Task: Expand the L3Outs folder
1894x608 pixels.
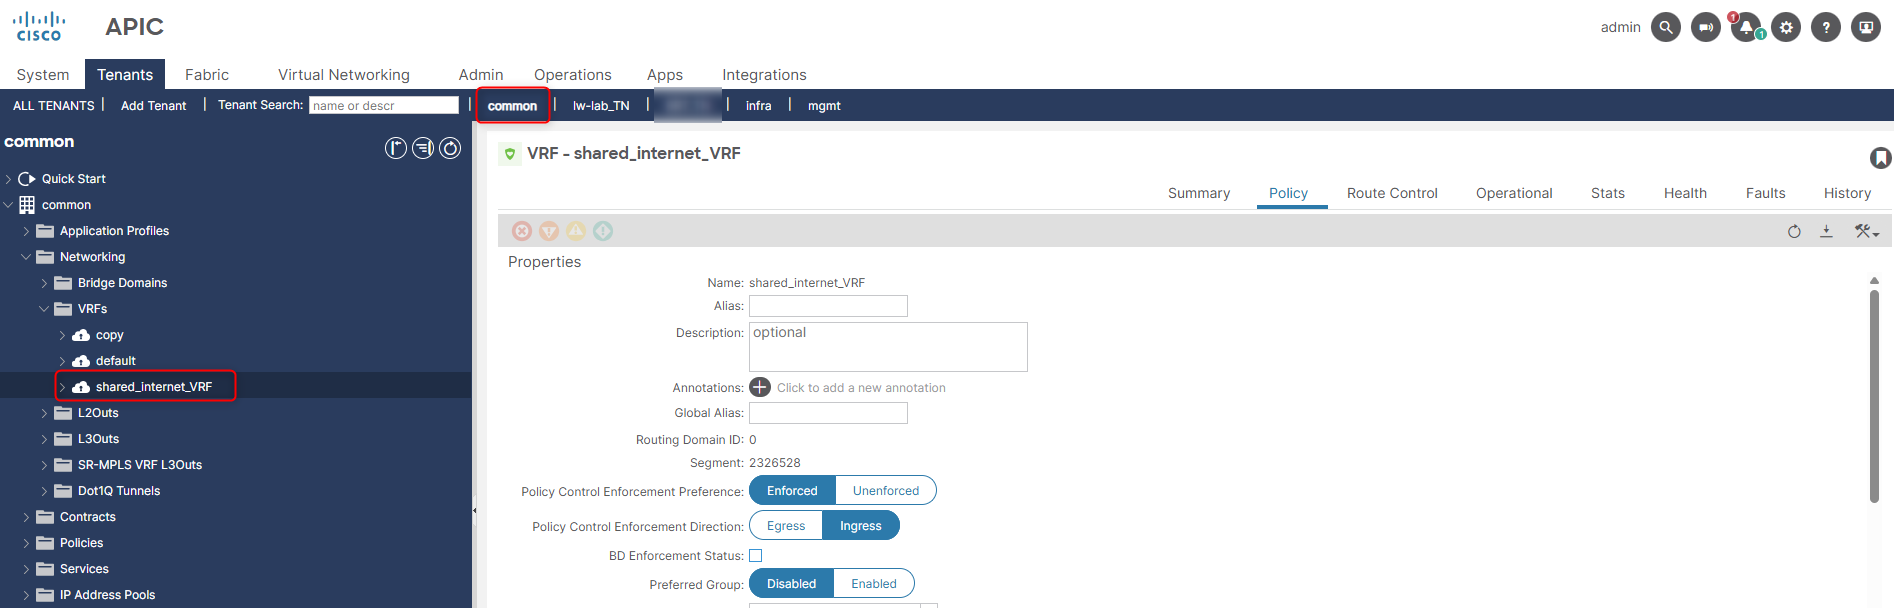Action: 44,439
